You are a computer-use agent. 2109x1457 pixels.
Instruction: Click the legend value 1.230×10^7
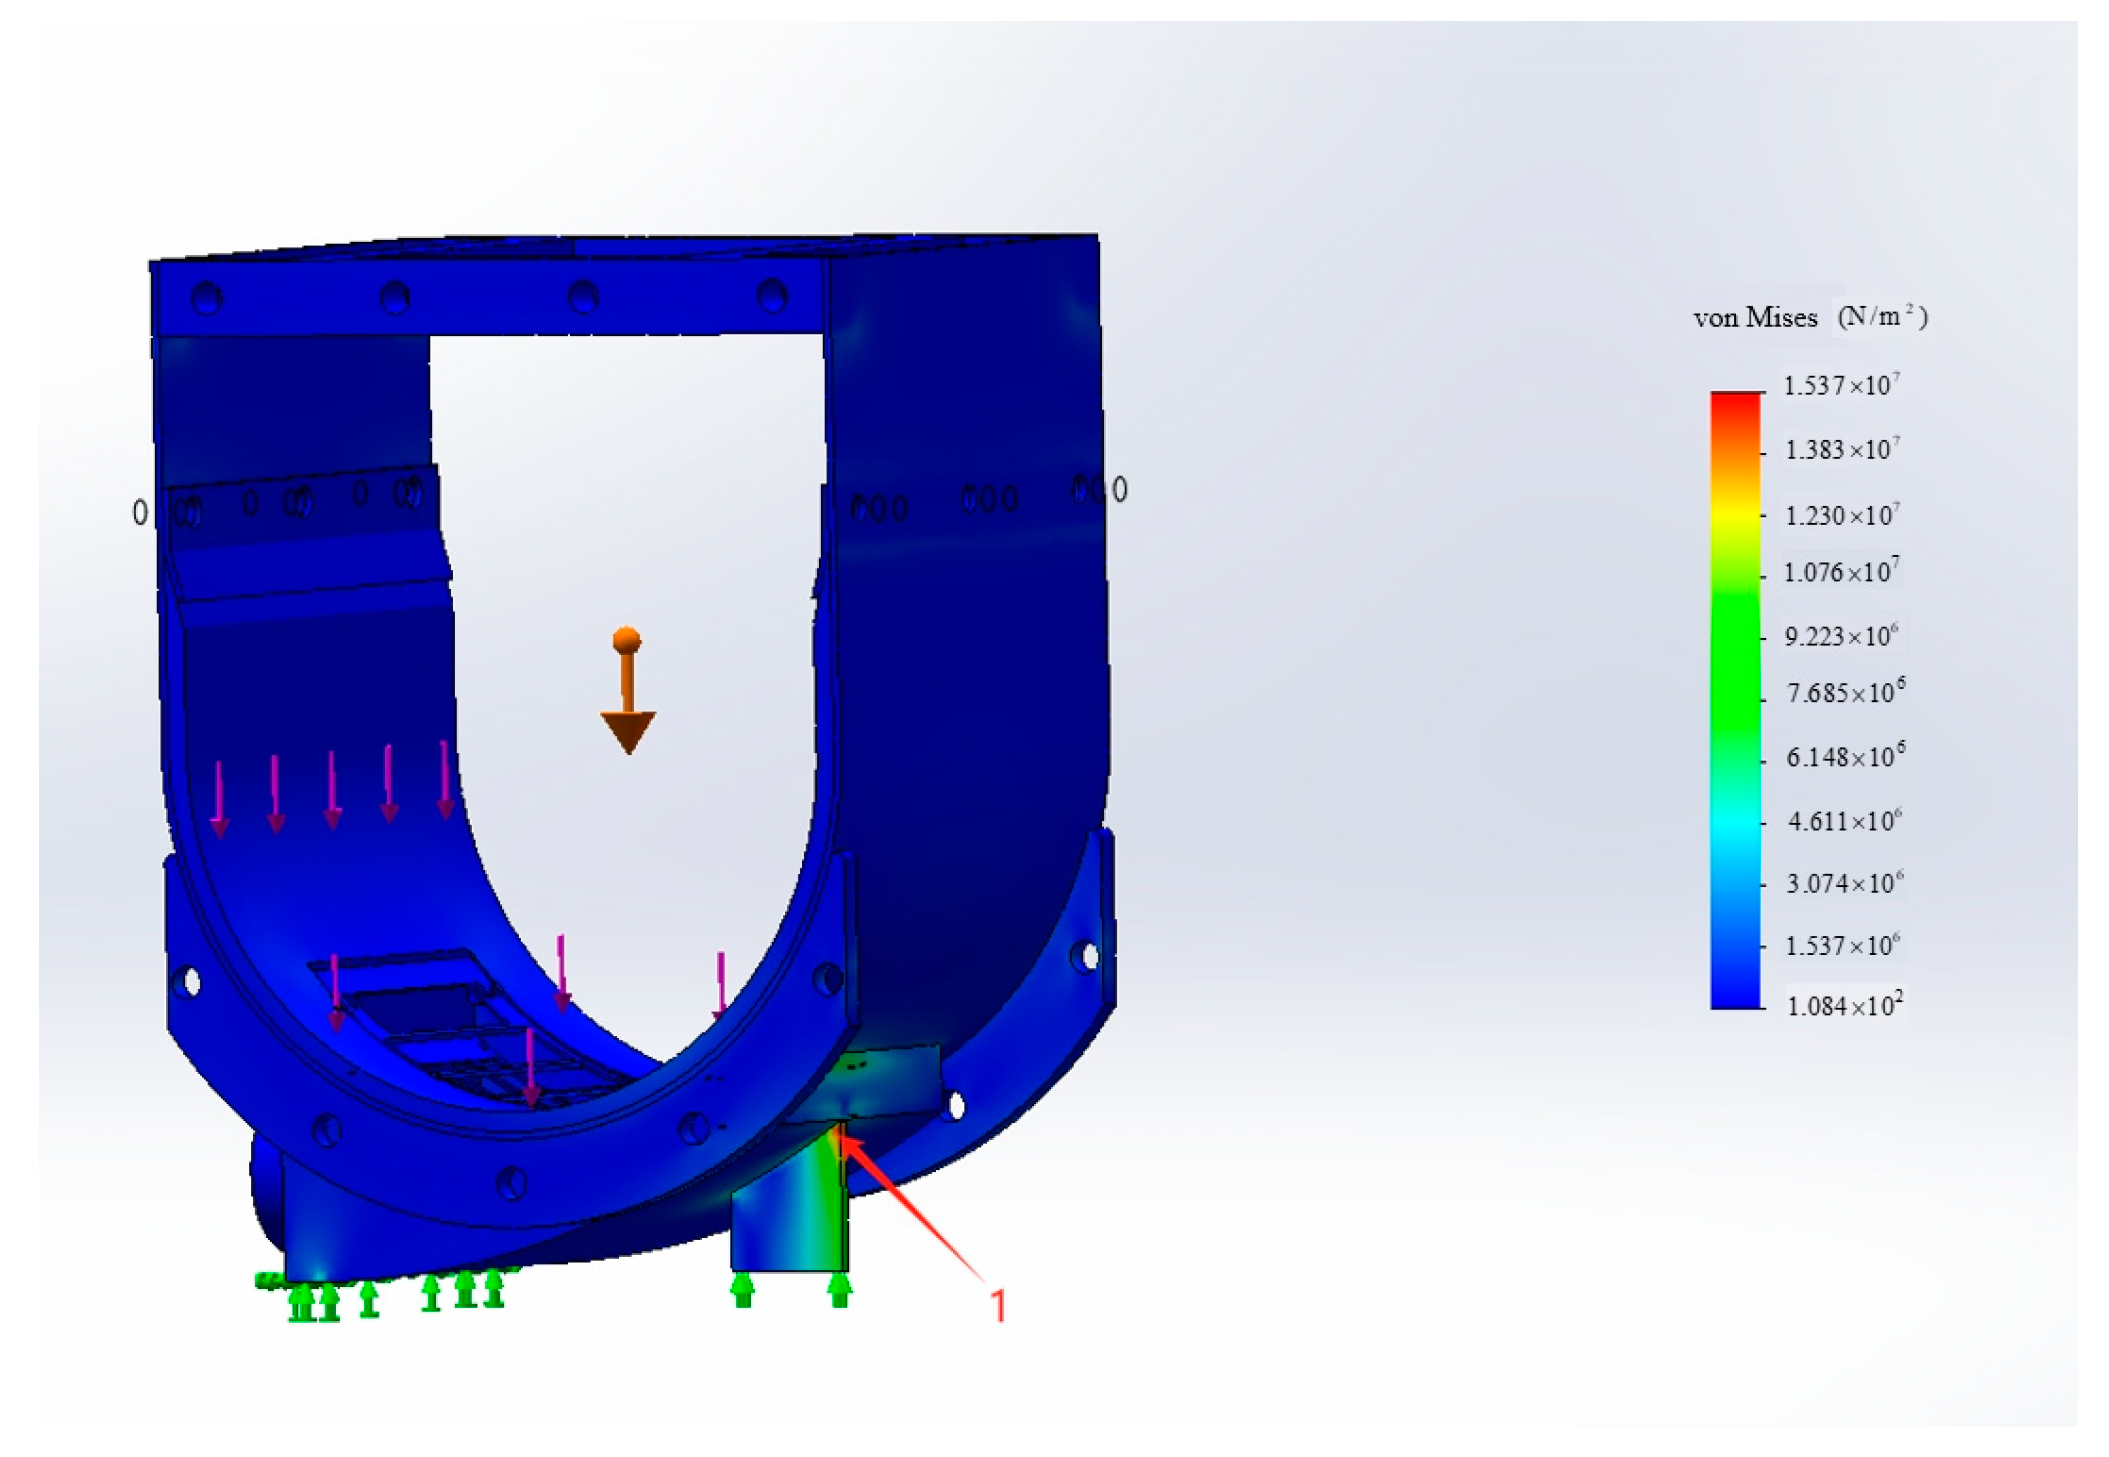coord(1842,515)
